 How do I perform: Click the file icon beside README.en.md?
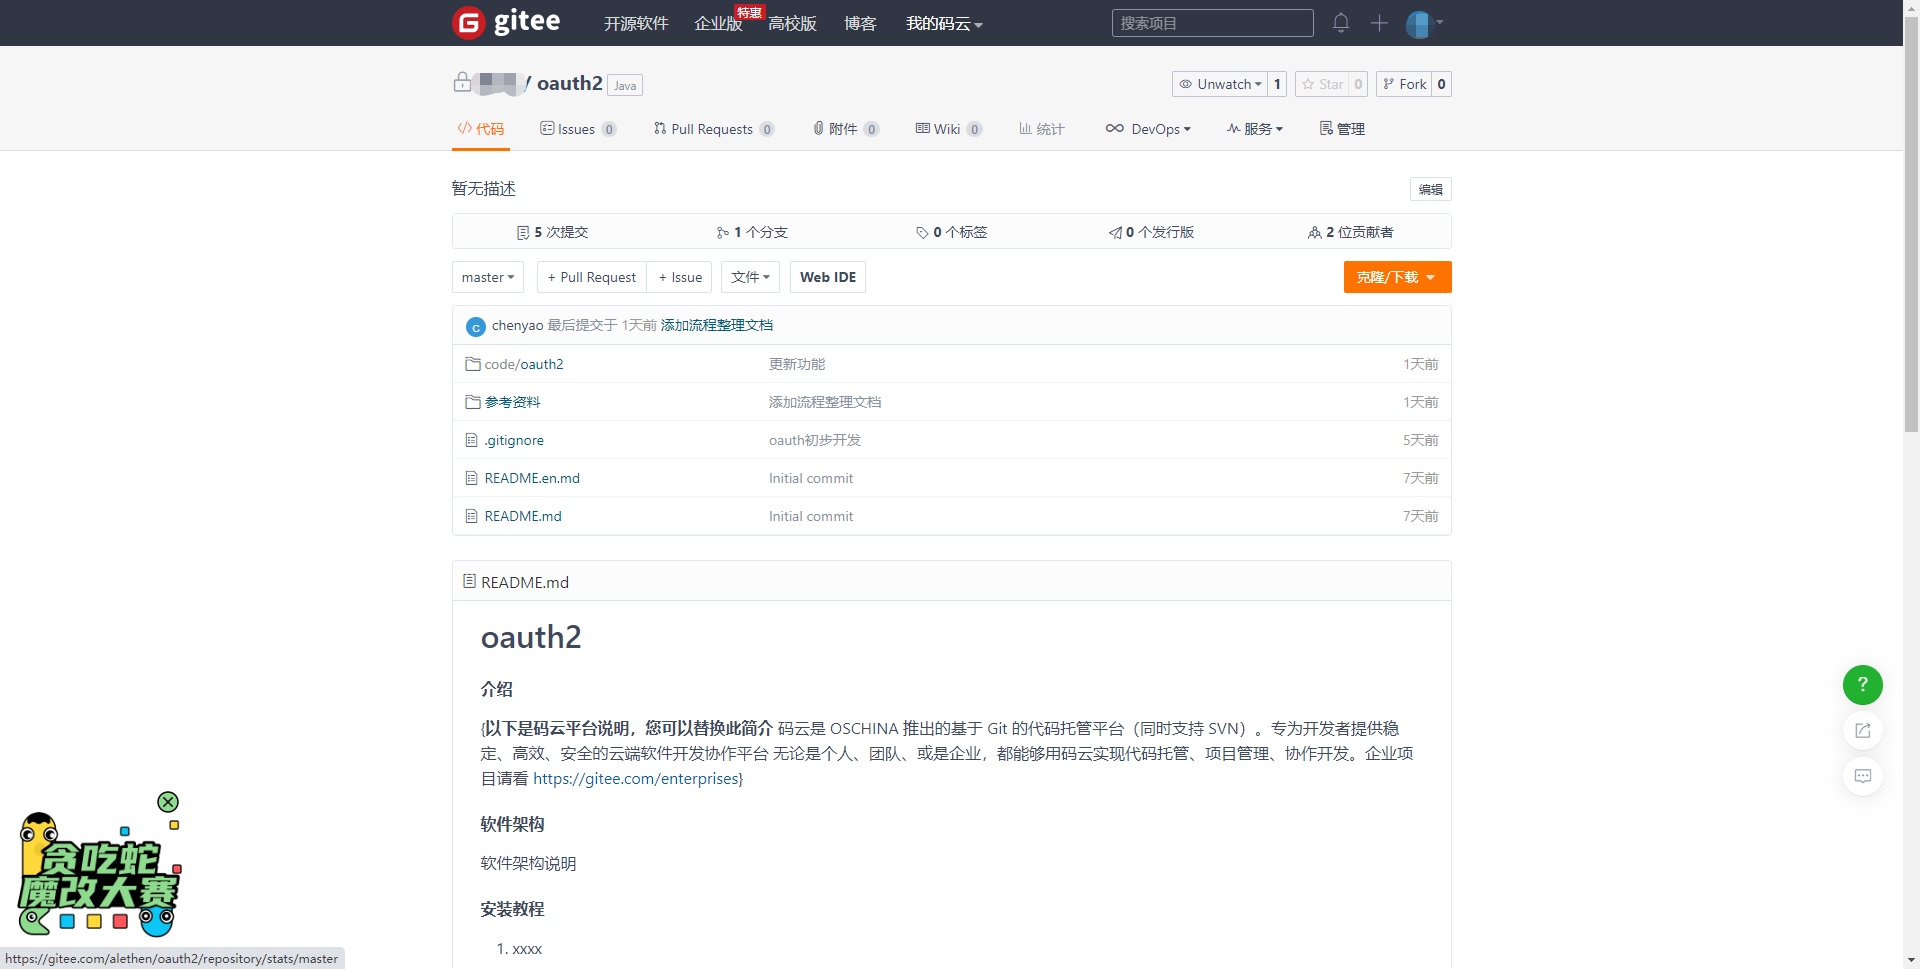(472, 478)
